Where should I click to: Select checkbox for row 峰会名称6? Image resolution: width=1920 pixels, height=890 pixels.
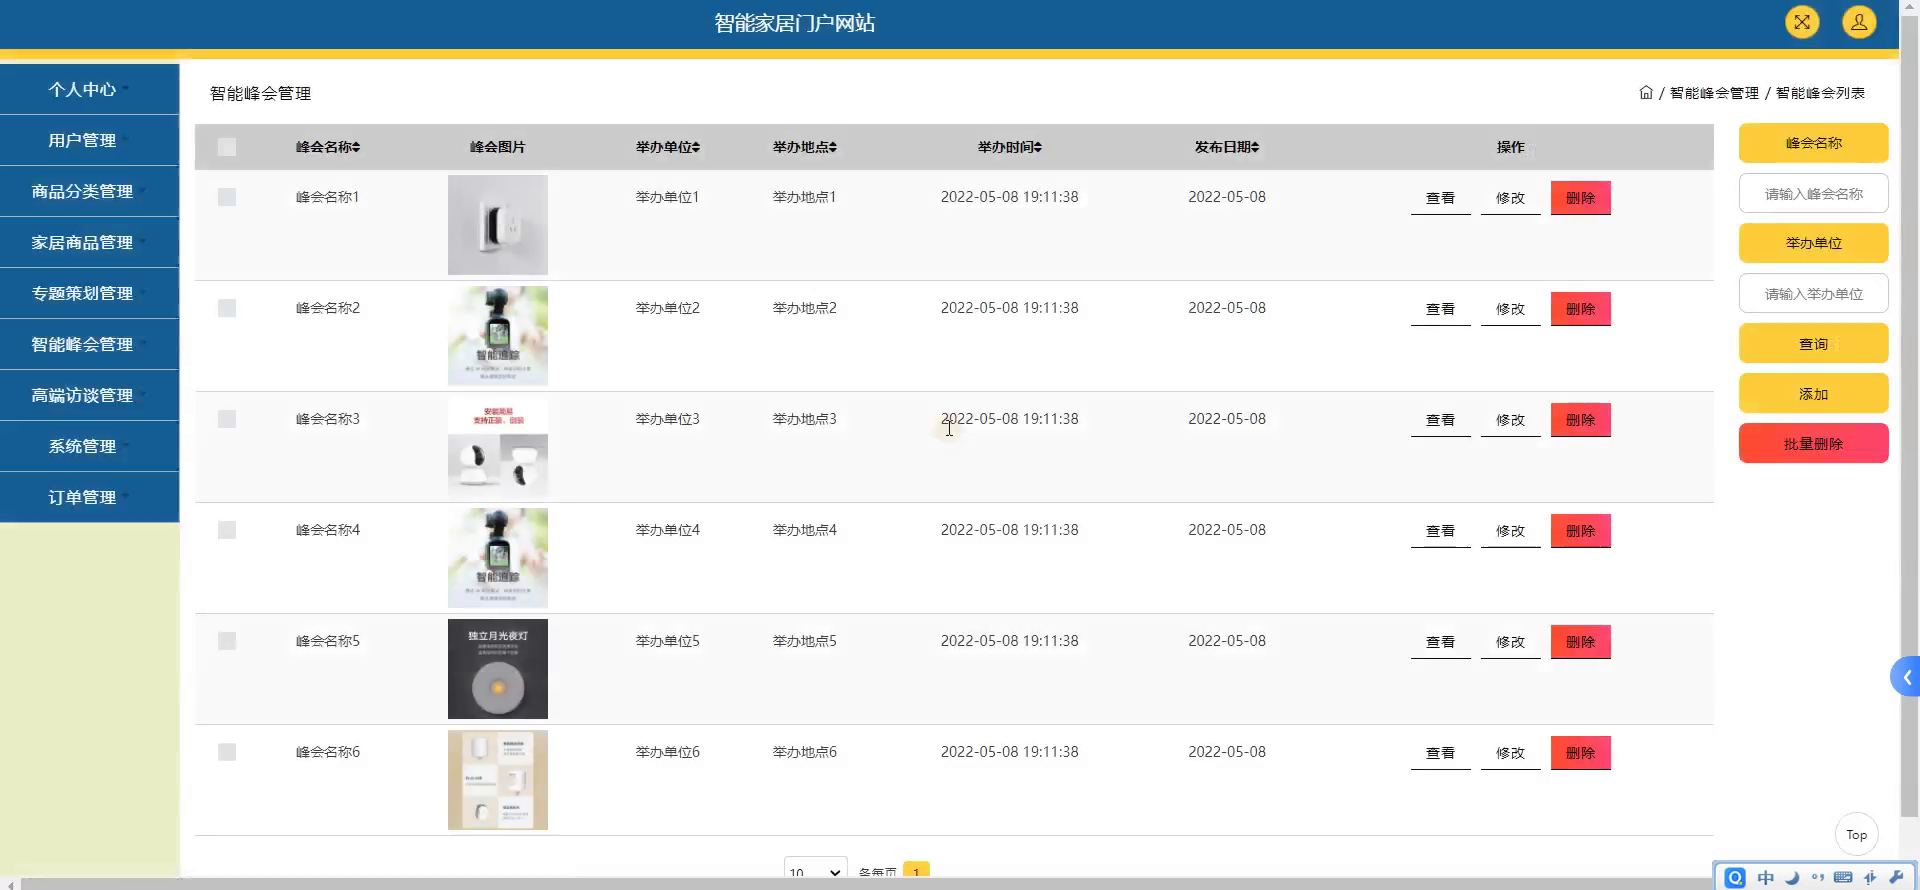[x=227, y=752]
